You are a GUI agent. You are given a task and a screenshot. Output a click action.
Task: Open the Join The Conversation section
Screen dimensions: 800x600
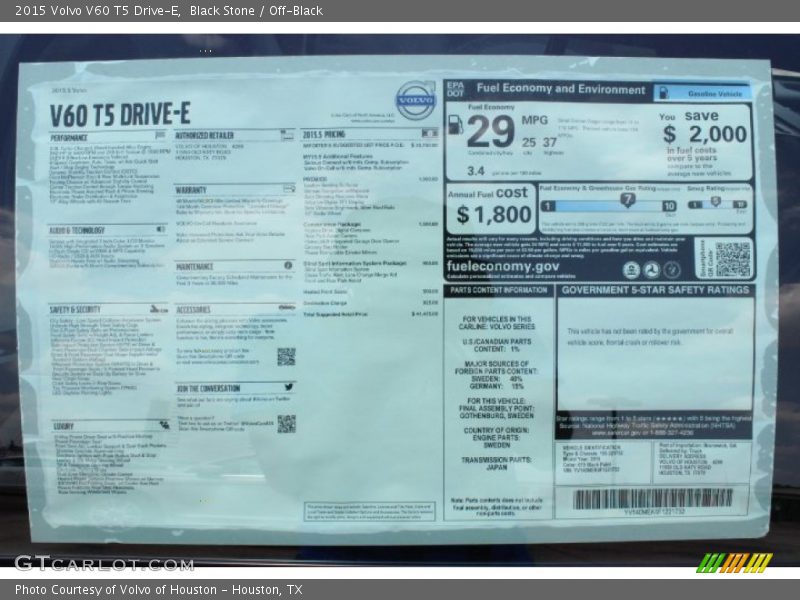[209, 386]
